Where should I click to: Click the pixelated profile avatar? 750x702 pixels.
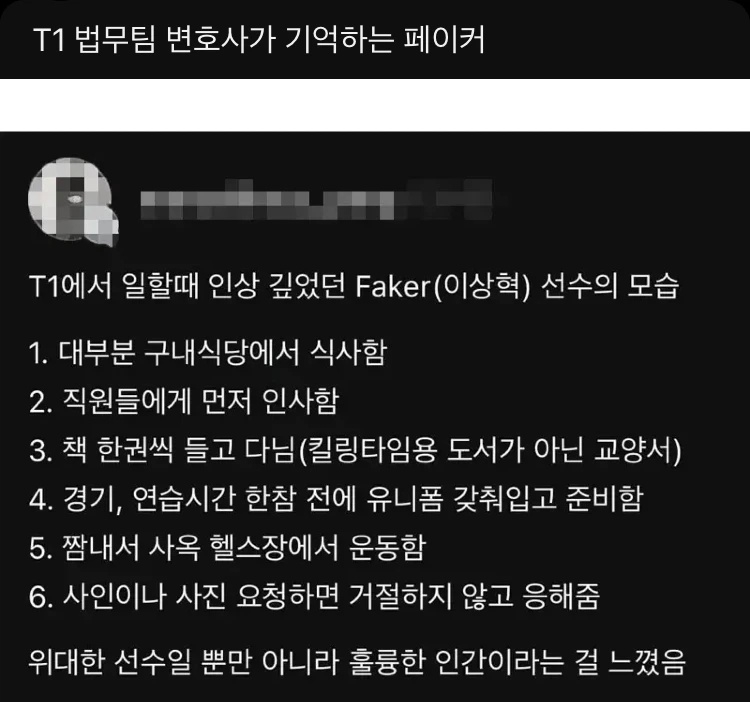(x=72, y=199)
